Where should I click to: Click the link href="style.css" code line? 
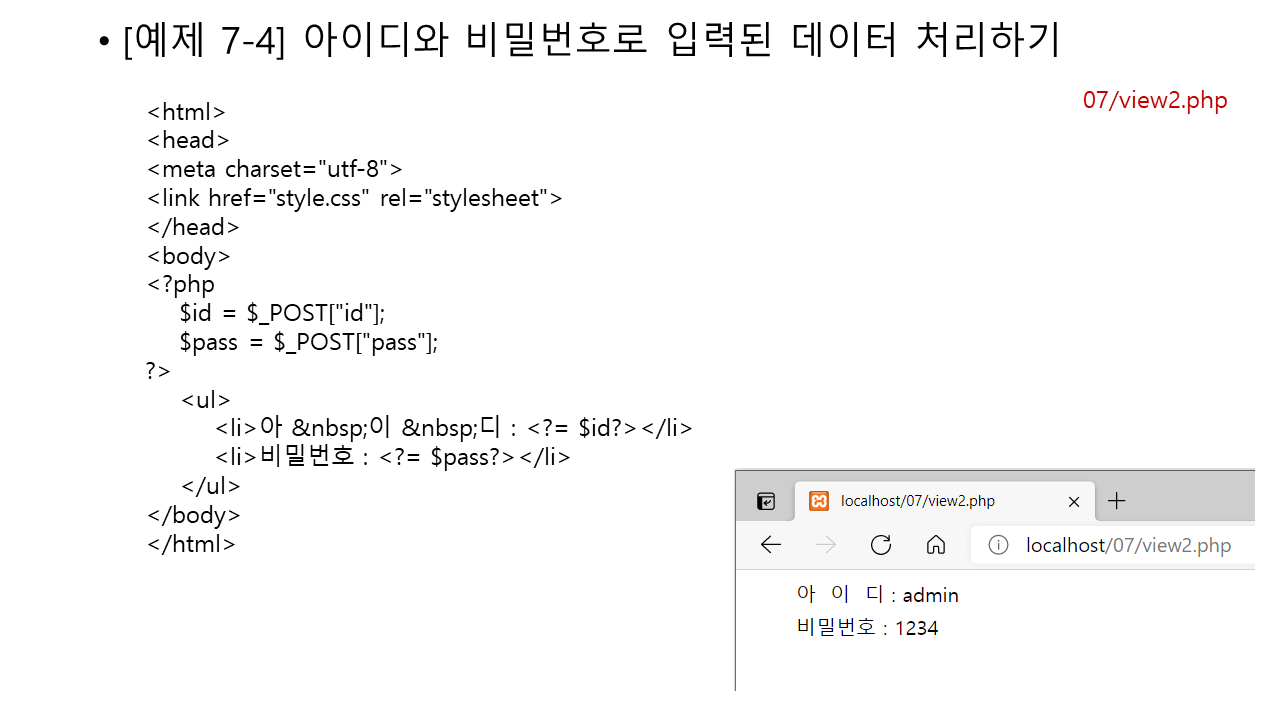click(354, 198)
